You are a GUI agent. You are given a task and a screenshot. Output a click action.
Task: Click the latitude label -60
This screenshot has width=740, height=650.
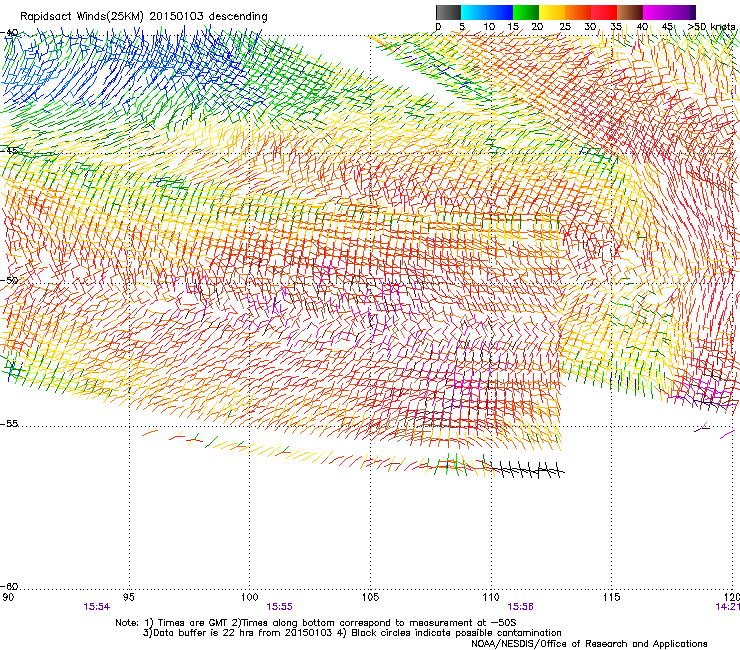(x=9, y=586)
